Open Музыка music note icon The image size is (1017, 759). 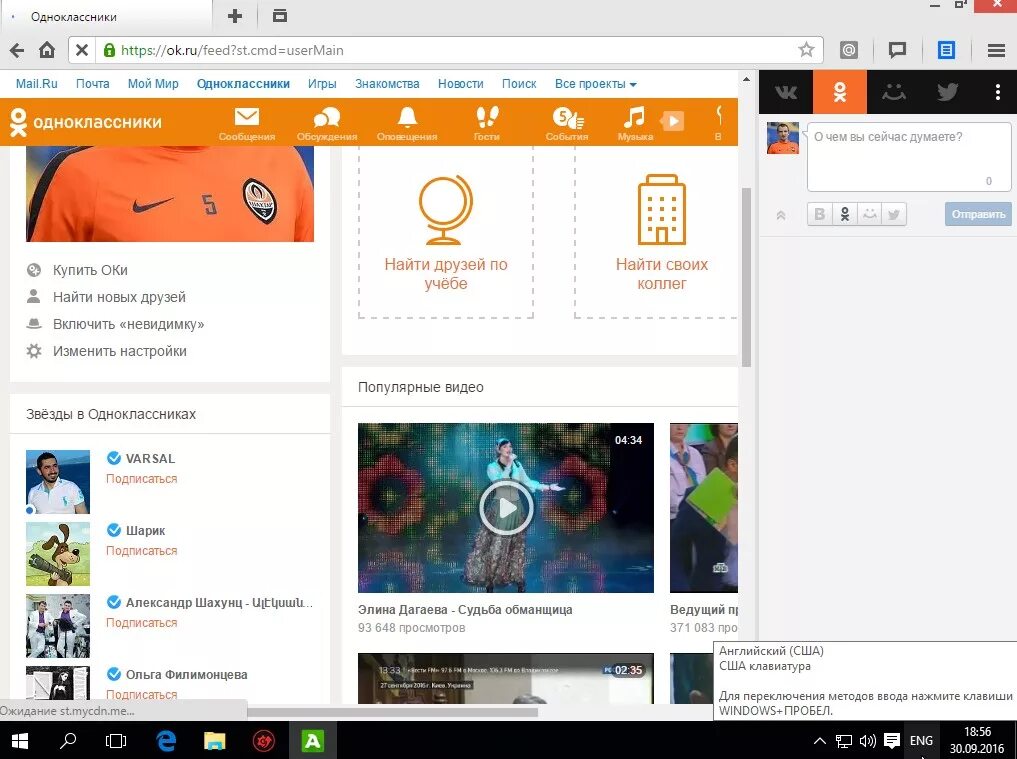635,123
